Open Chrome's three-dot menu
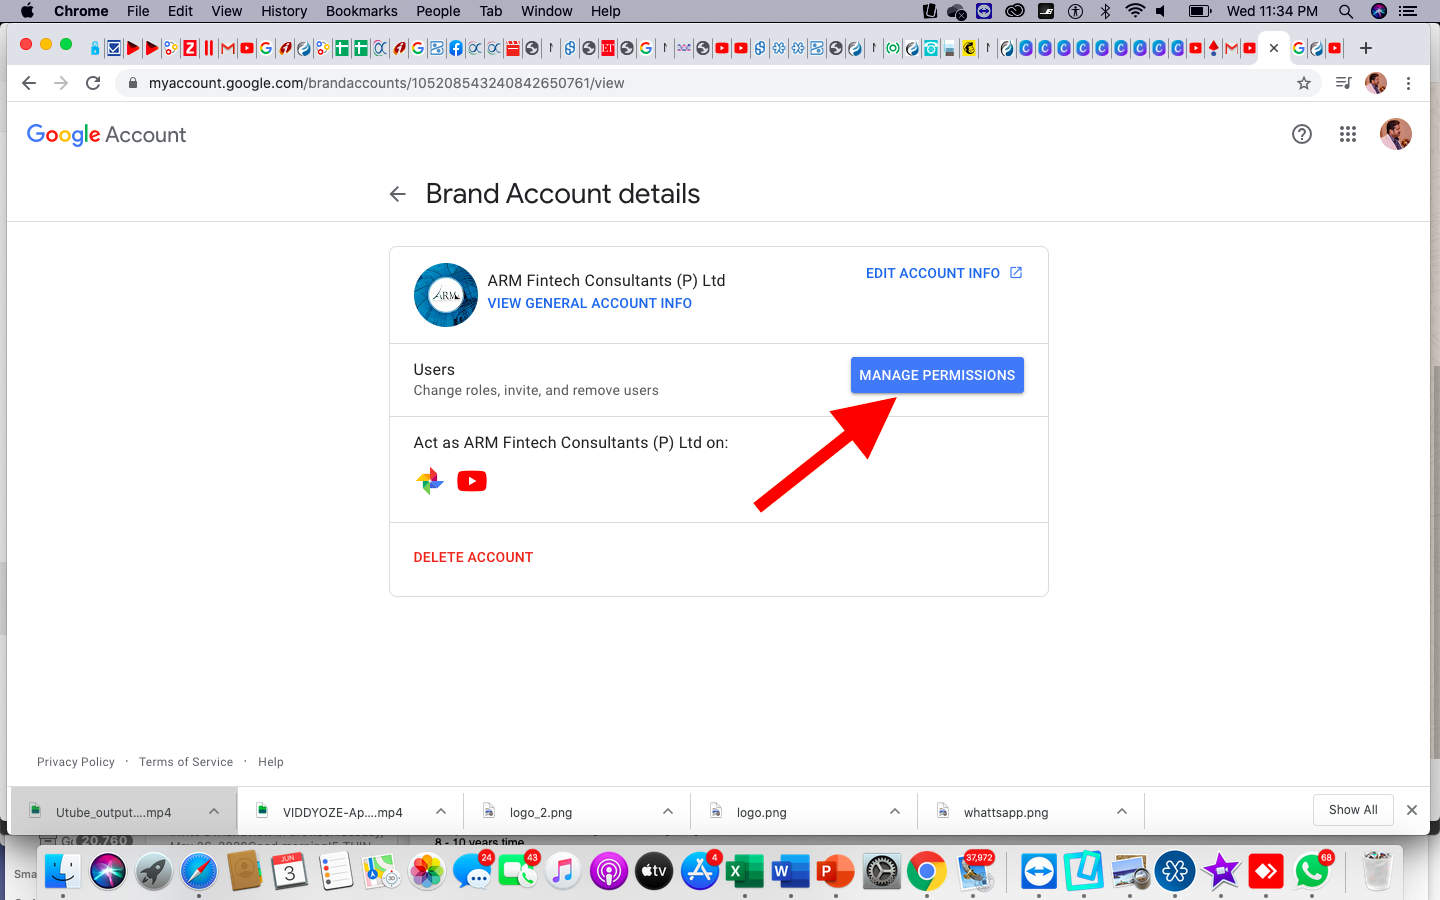 coord(1408,84)
